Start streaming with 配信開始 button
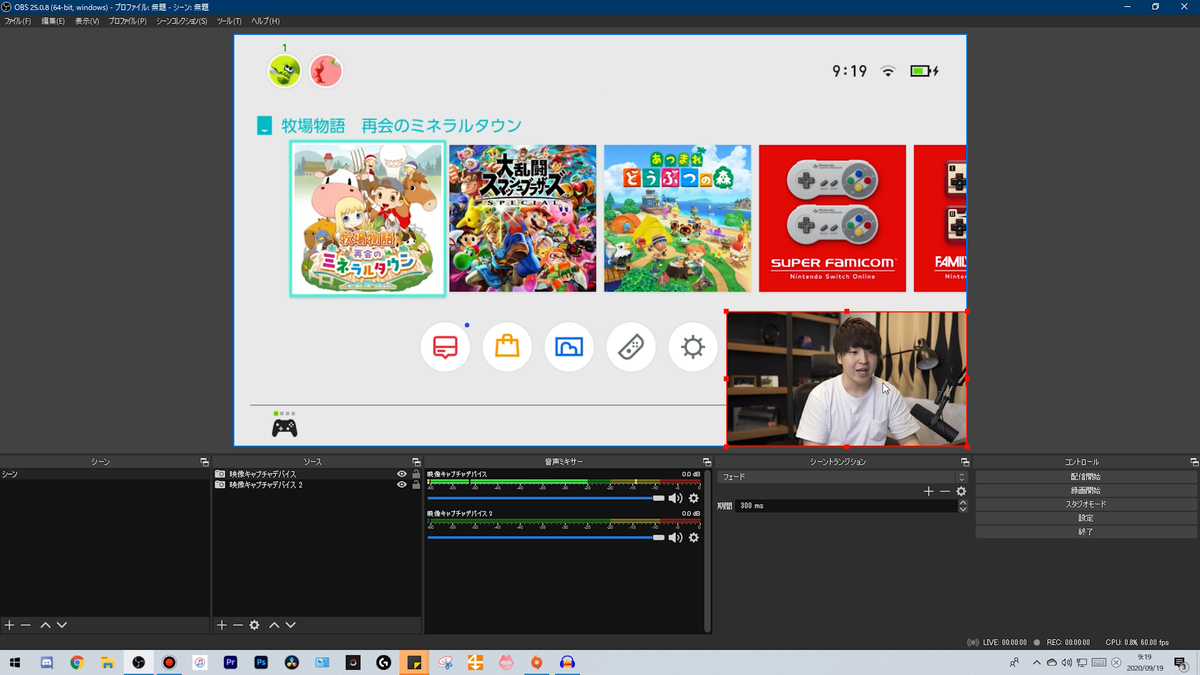Screen dimensions: 1200x675 click(x=1086, y=477)
